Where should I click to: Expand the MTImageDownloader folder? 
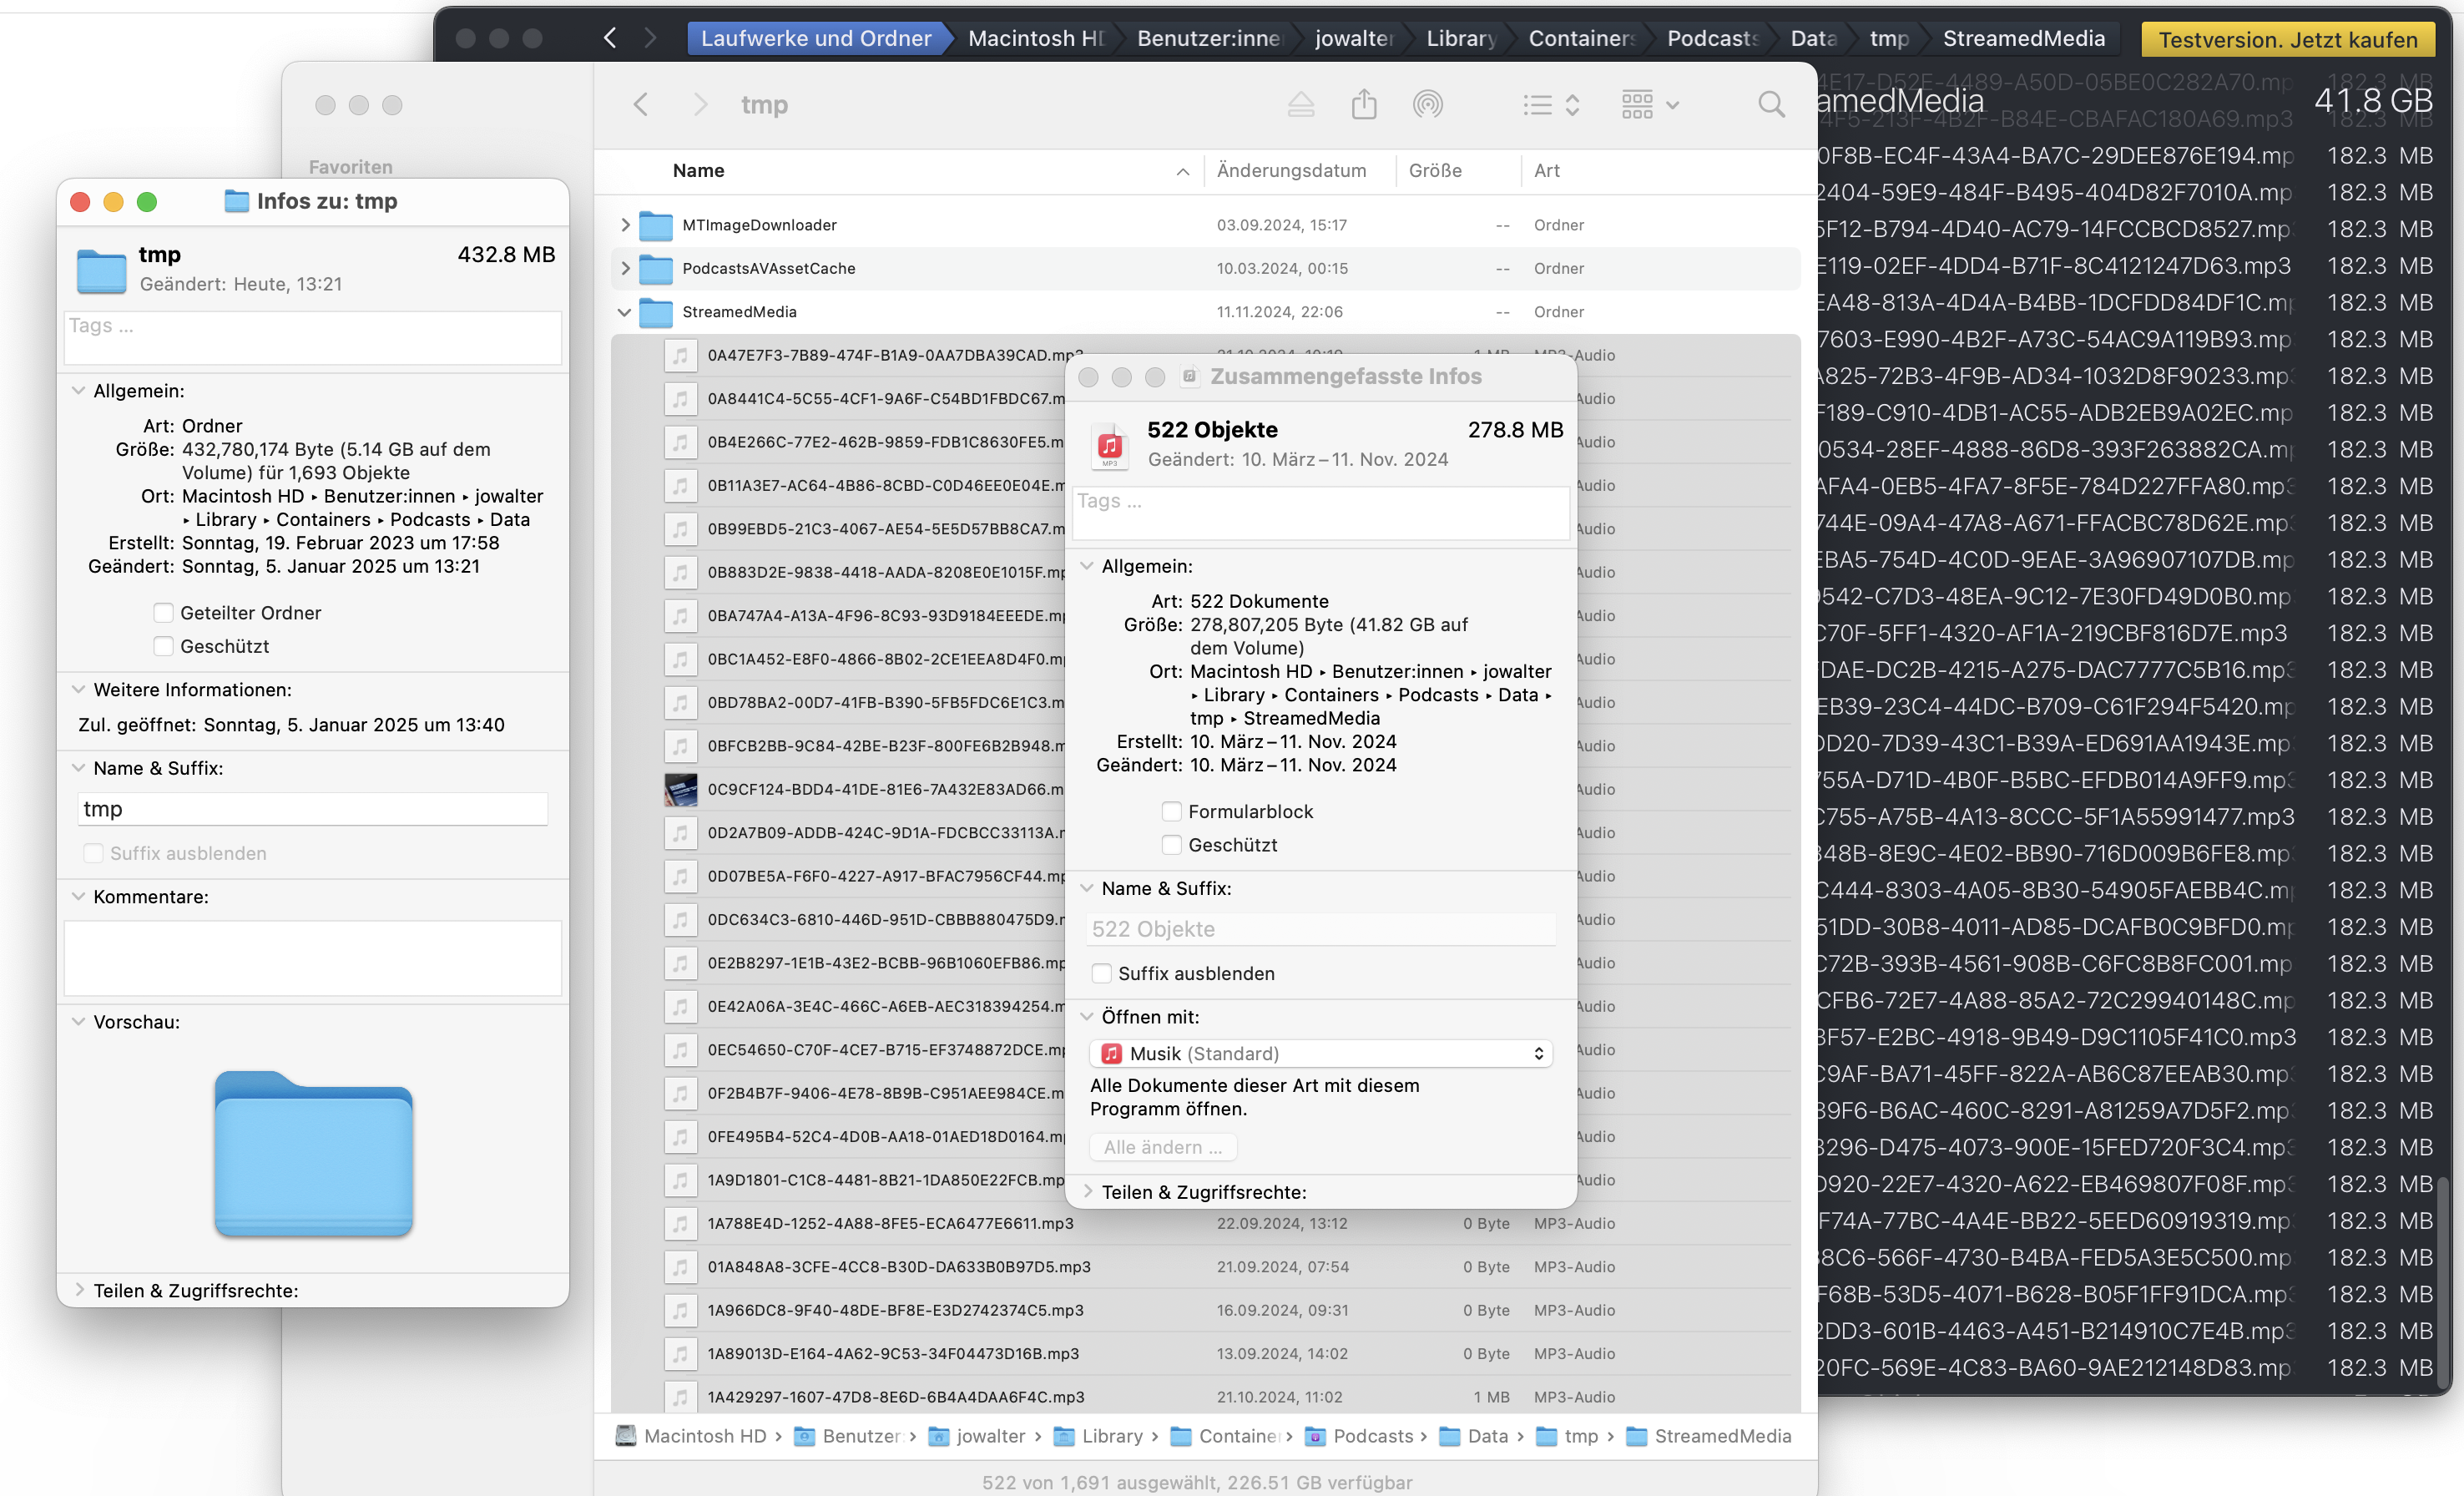pyautogui.click(x=625, y=225)
